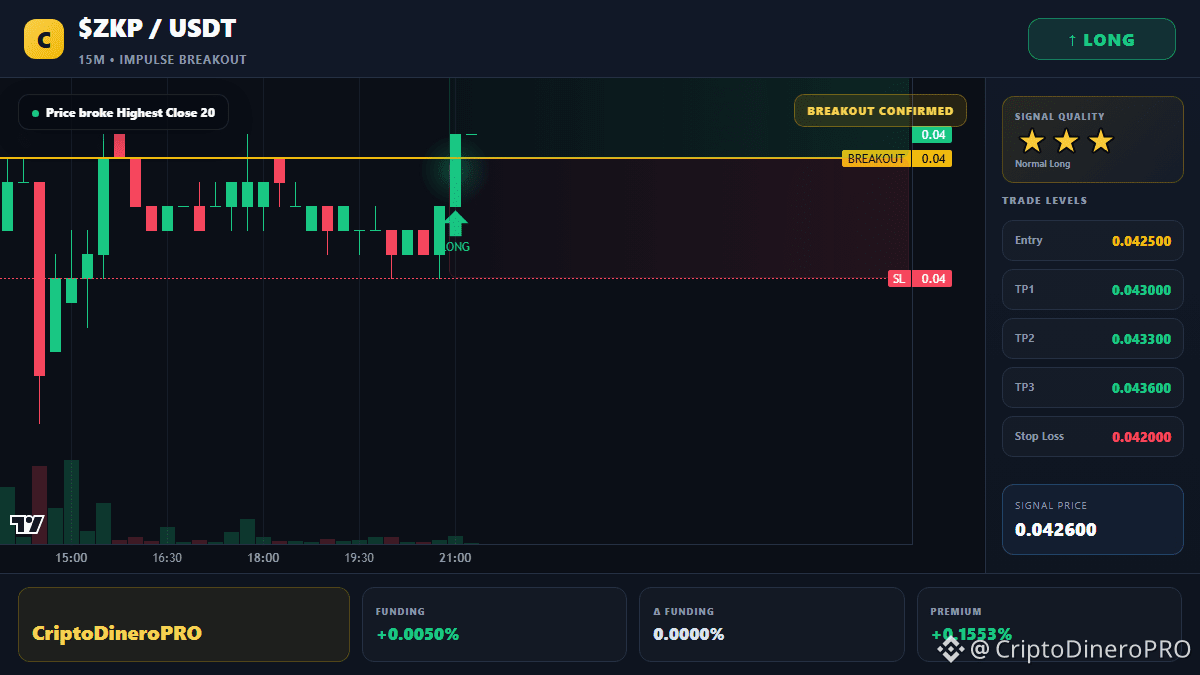Click the CriptoDineroPRO brand card

[184, 624]
